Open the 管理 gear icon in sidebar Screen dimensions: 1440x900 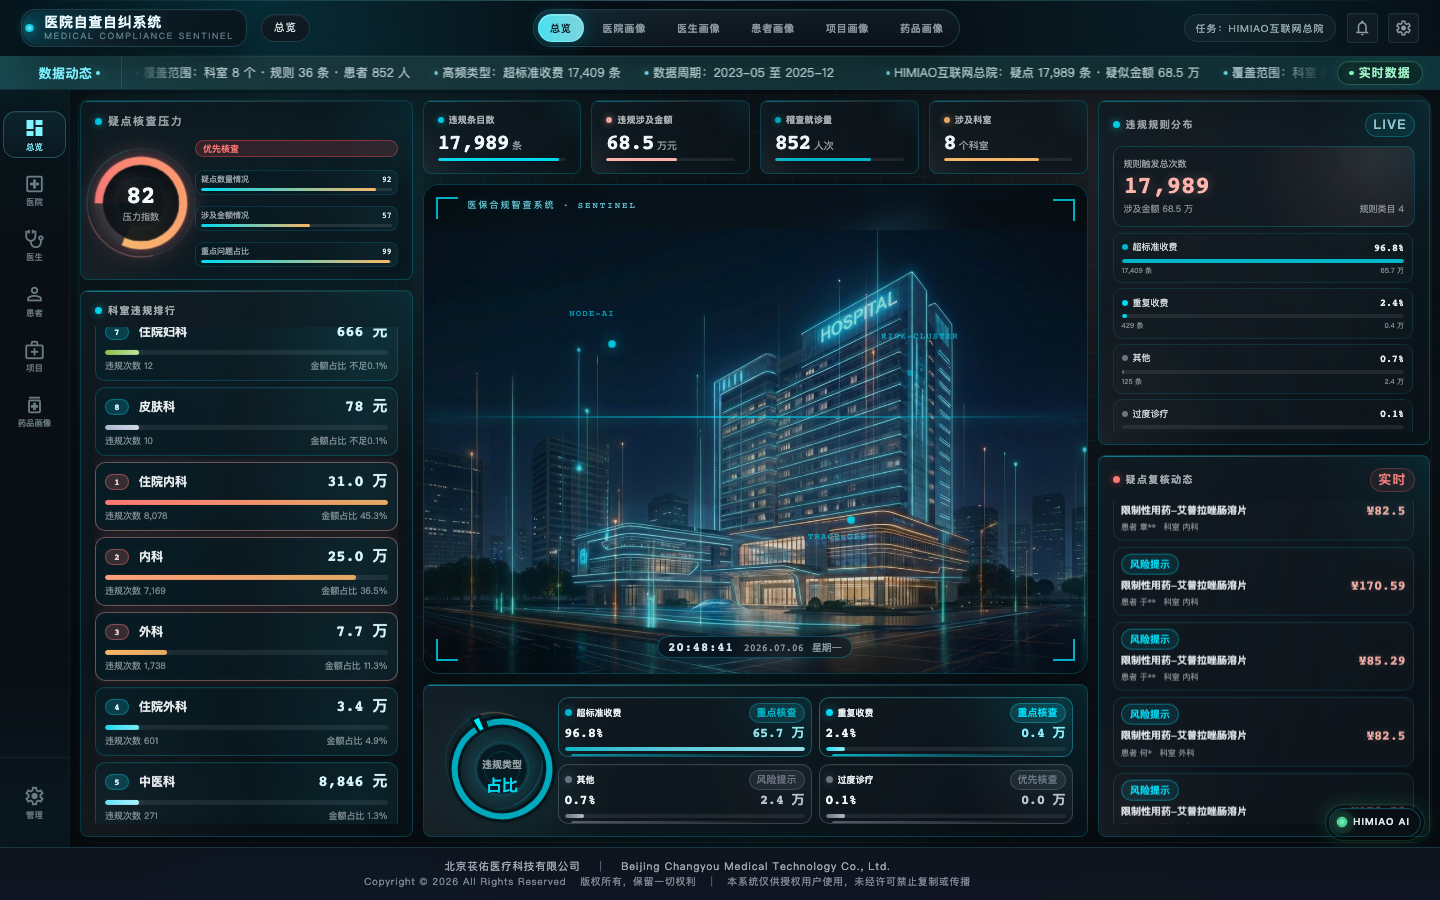coord(34,802)
